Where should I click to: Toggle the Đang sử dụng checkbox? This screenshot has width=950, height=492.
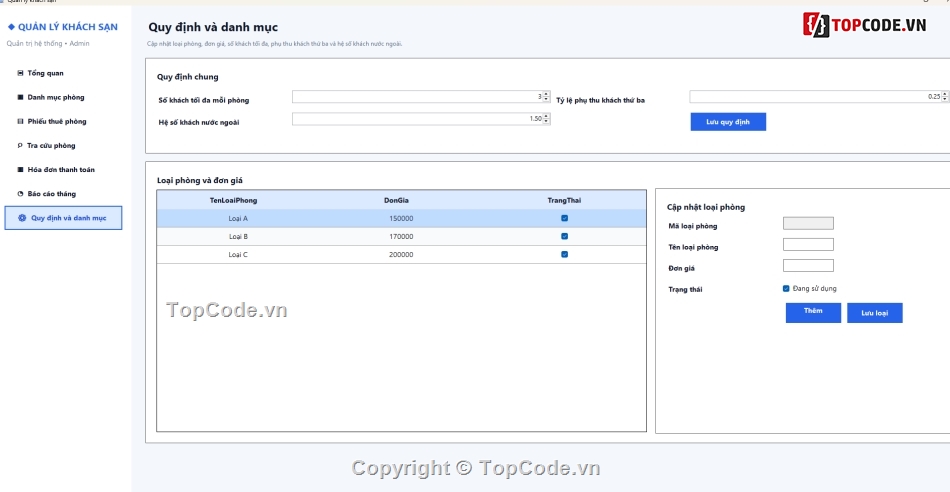(786, 288)
